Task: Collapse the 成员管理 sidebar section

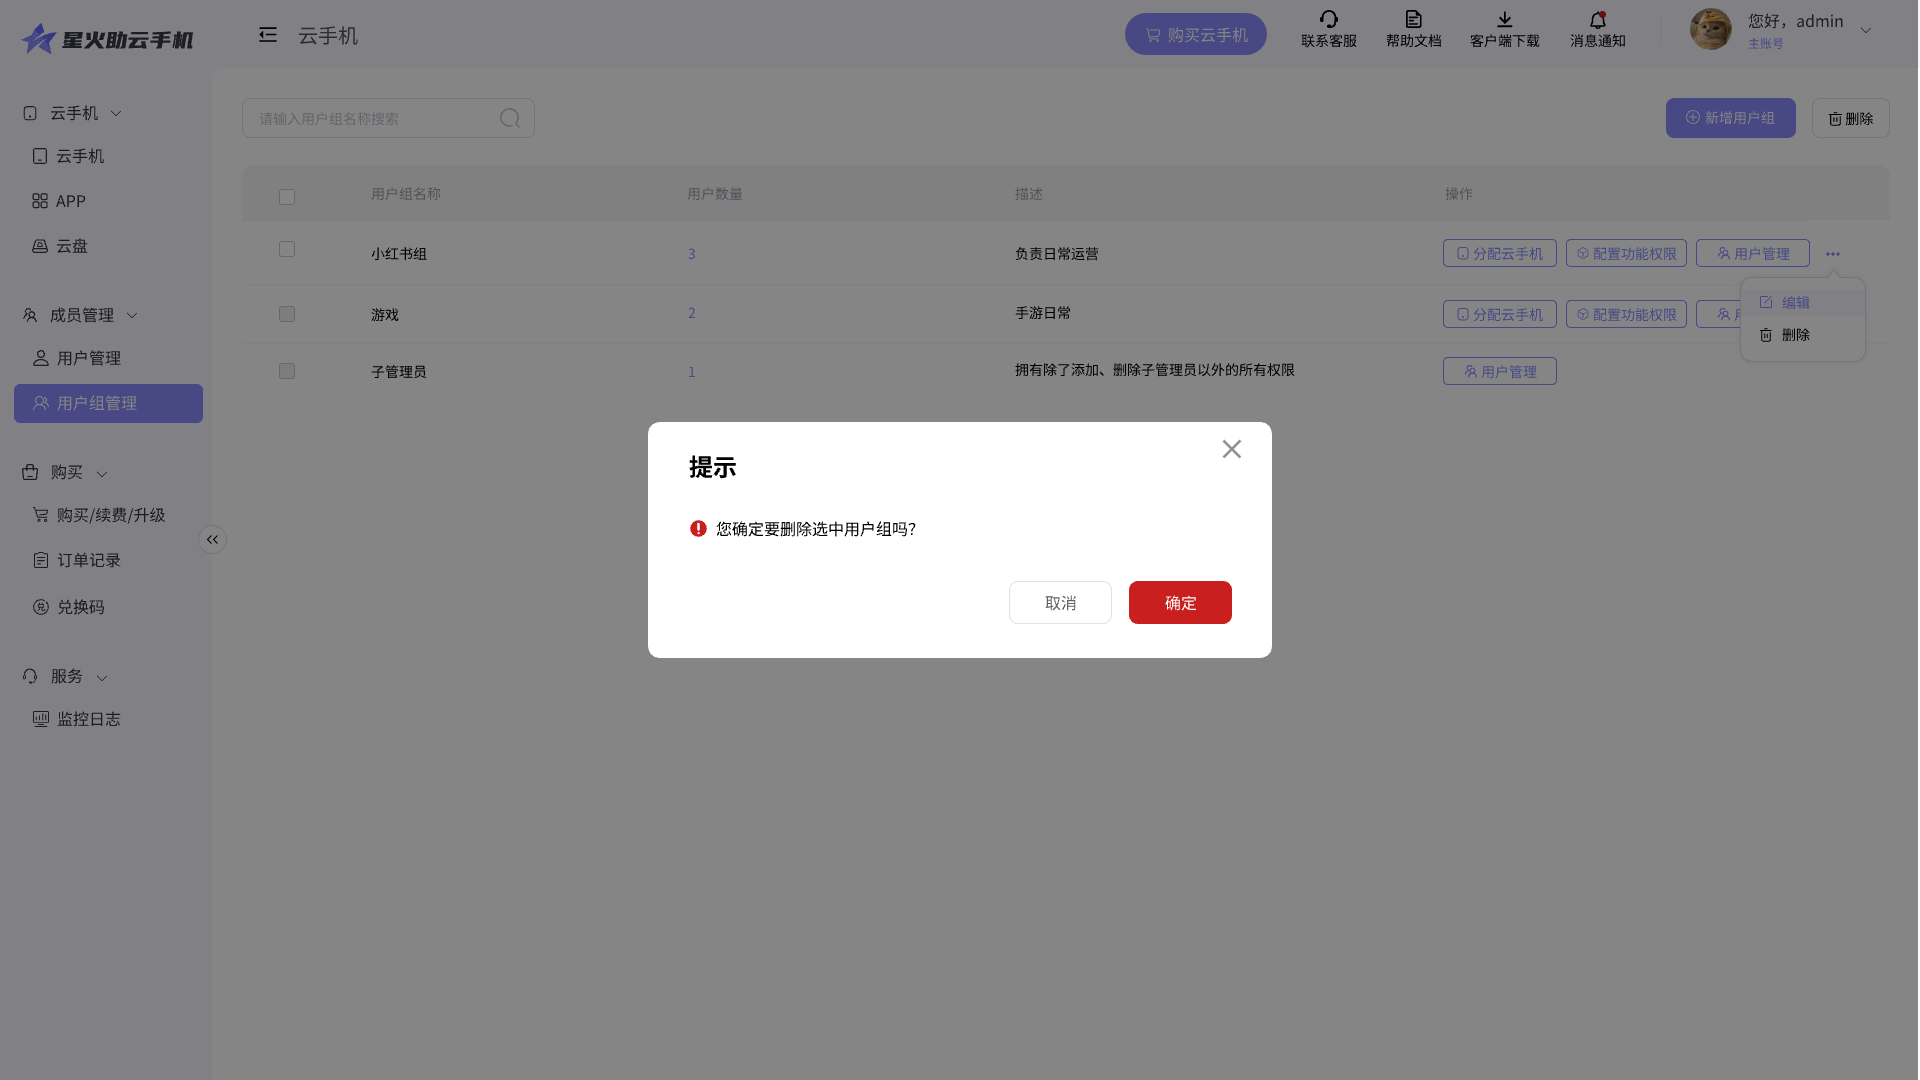Action: pos(132,315)
